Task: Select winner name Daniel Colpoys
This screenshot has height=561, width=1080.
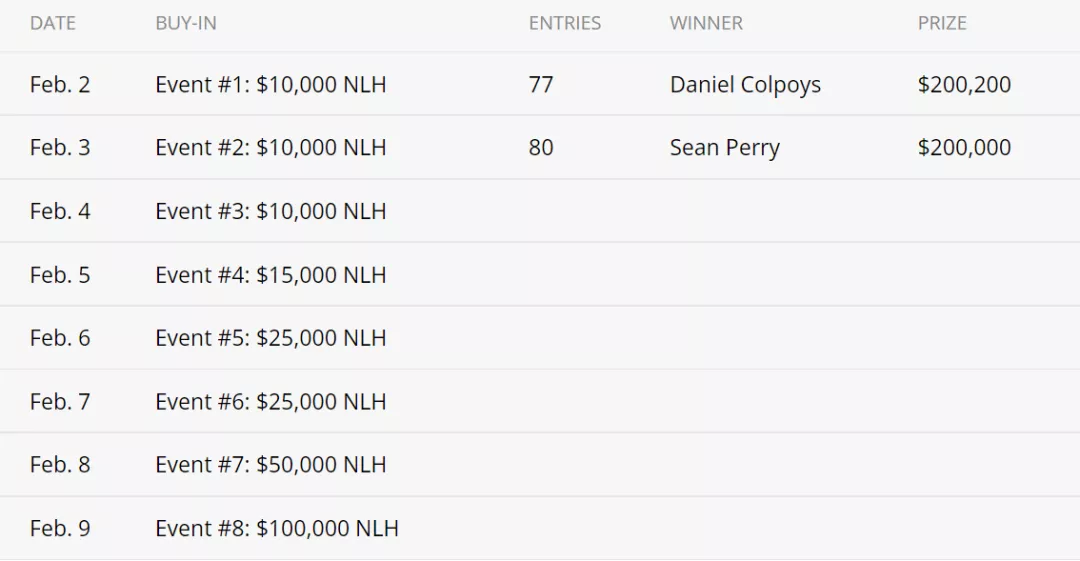Action: tap(745, 85)
